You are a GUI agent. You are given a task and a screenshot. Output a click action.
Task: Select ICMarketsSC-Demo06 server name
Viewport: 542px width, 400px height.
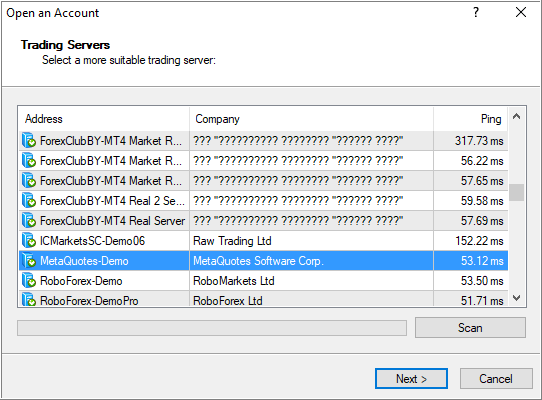coord(92,241)
